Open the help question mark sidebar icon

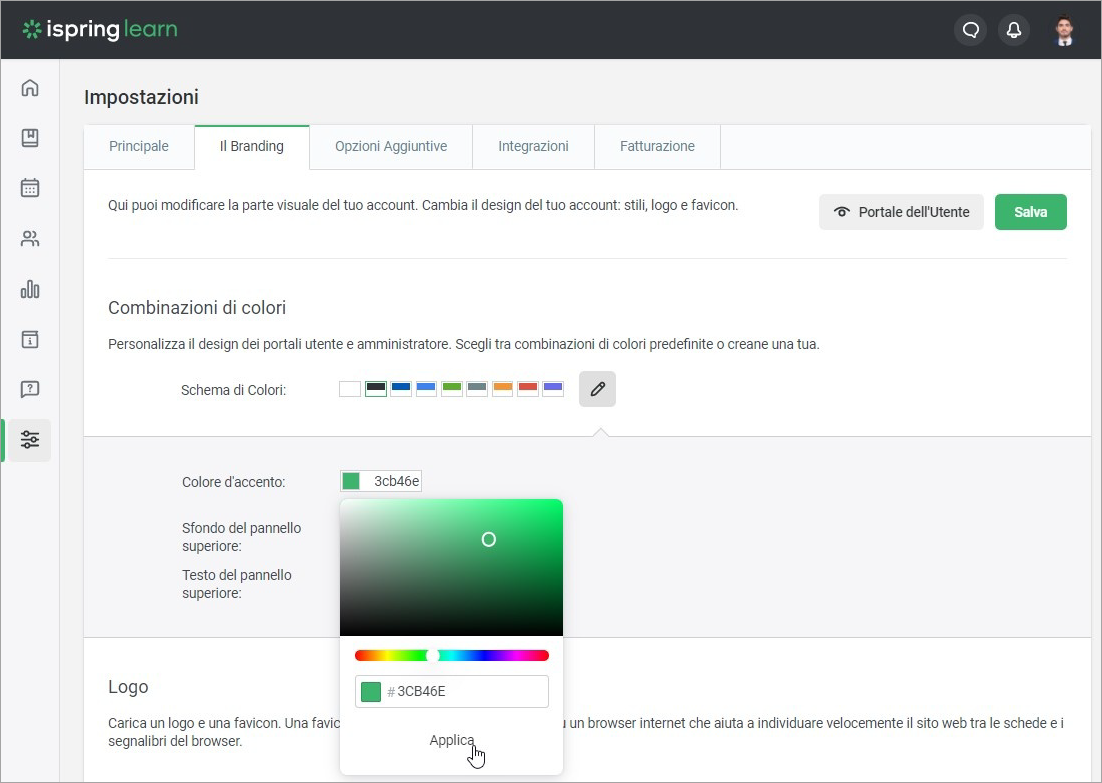[30, 389]
